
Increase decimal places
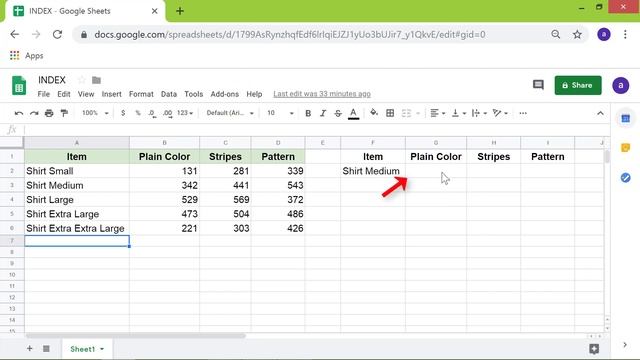(167, 113)
